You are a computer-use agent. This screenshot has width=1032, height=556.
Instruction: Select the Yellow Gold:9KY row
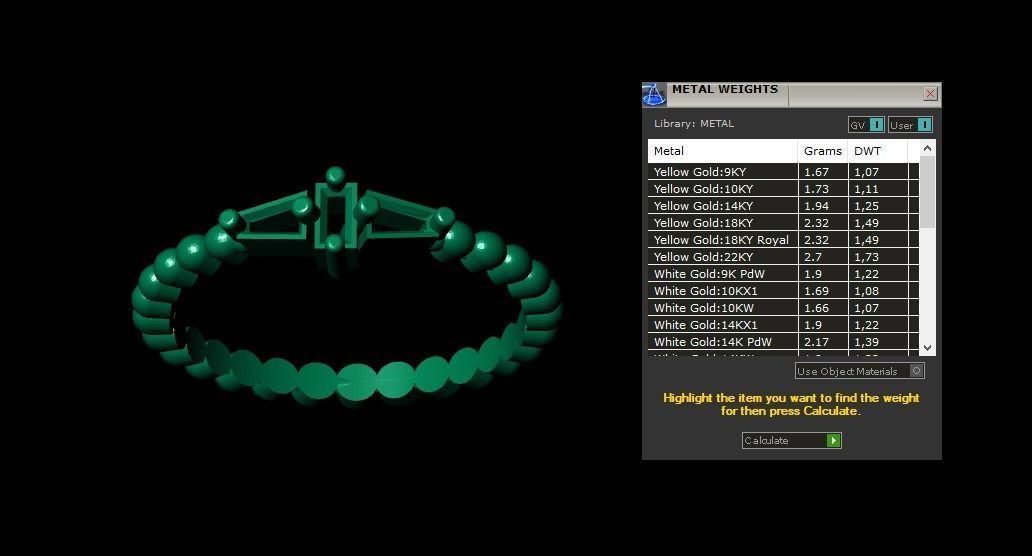click(x=783, y=172)
